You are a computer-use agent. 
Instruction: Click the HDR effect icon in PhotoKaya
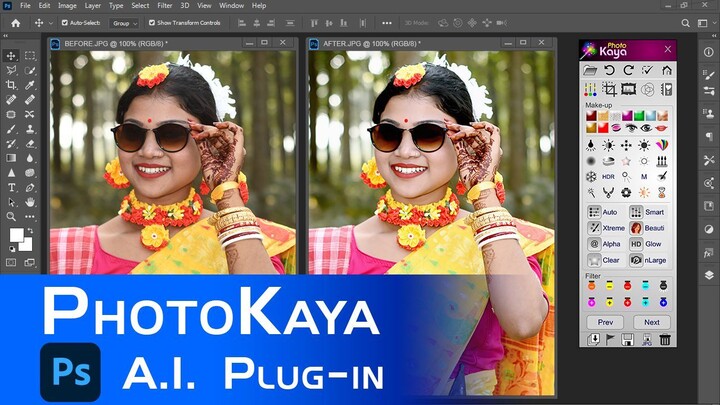tap(608, 176)
